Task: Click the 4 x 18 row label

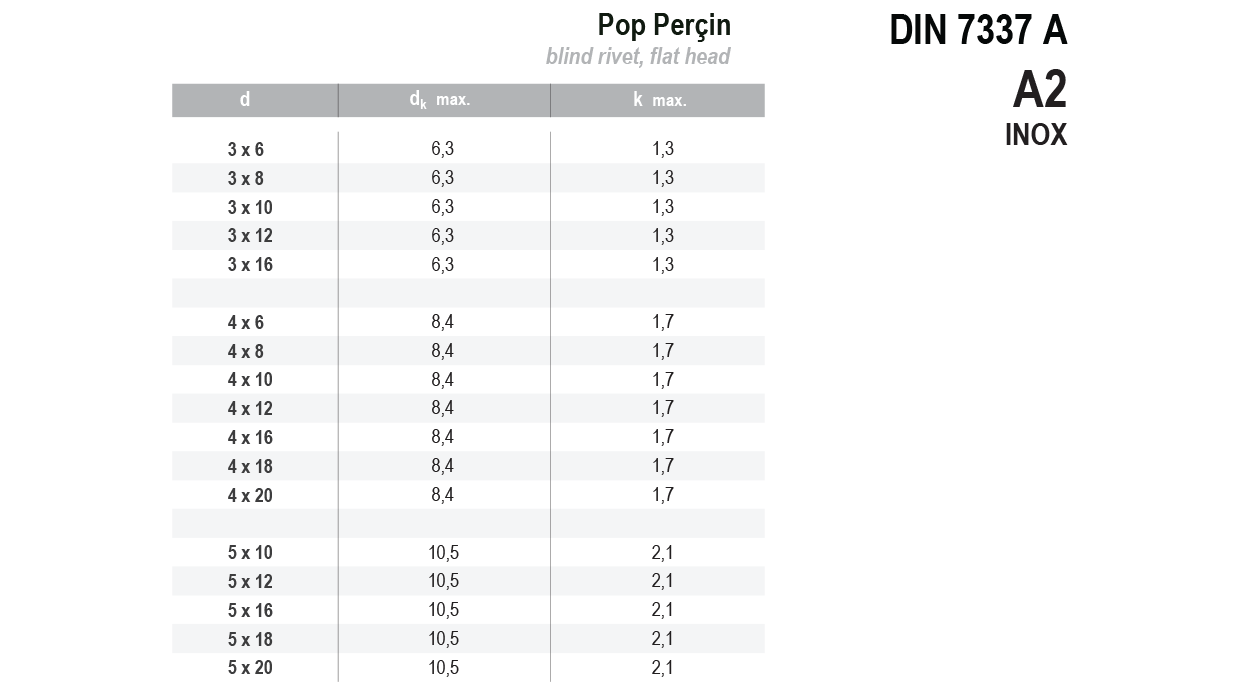Action: 250,467
